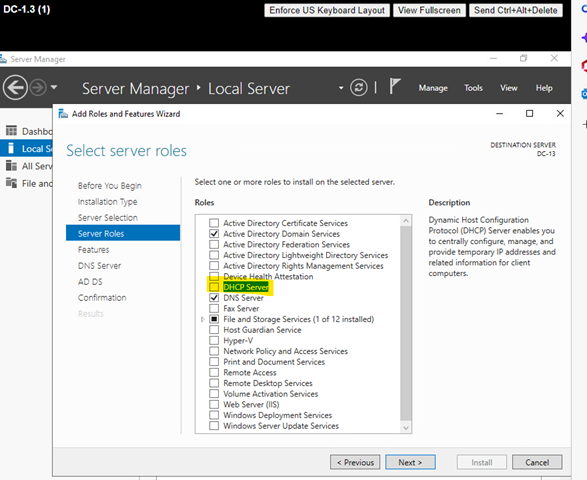Click Send Ctrl+Alt+Delete button
587x480 pixels.
coord(515,10)
